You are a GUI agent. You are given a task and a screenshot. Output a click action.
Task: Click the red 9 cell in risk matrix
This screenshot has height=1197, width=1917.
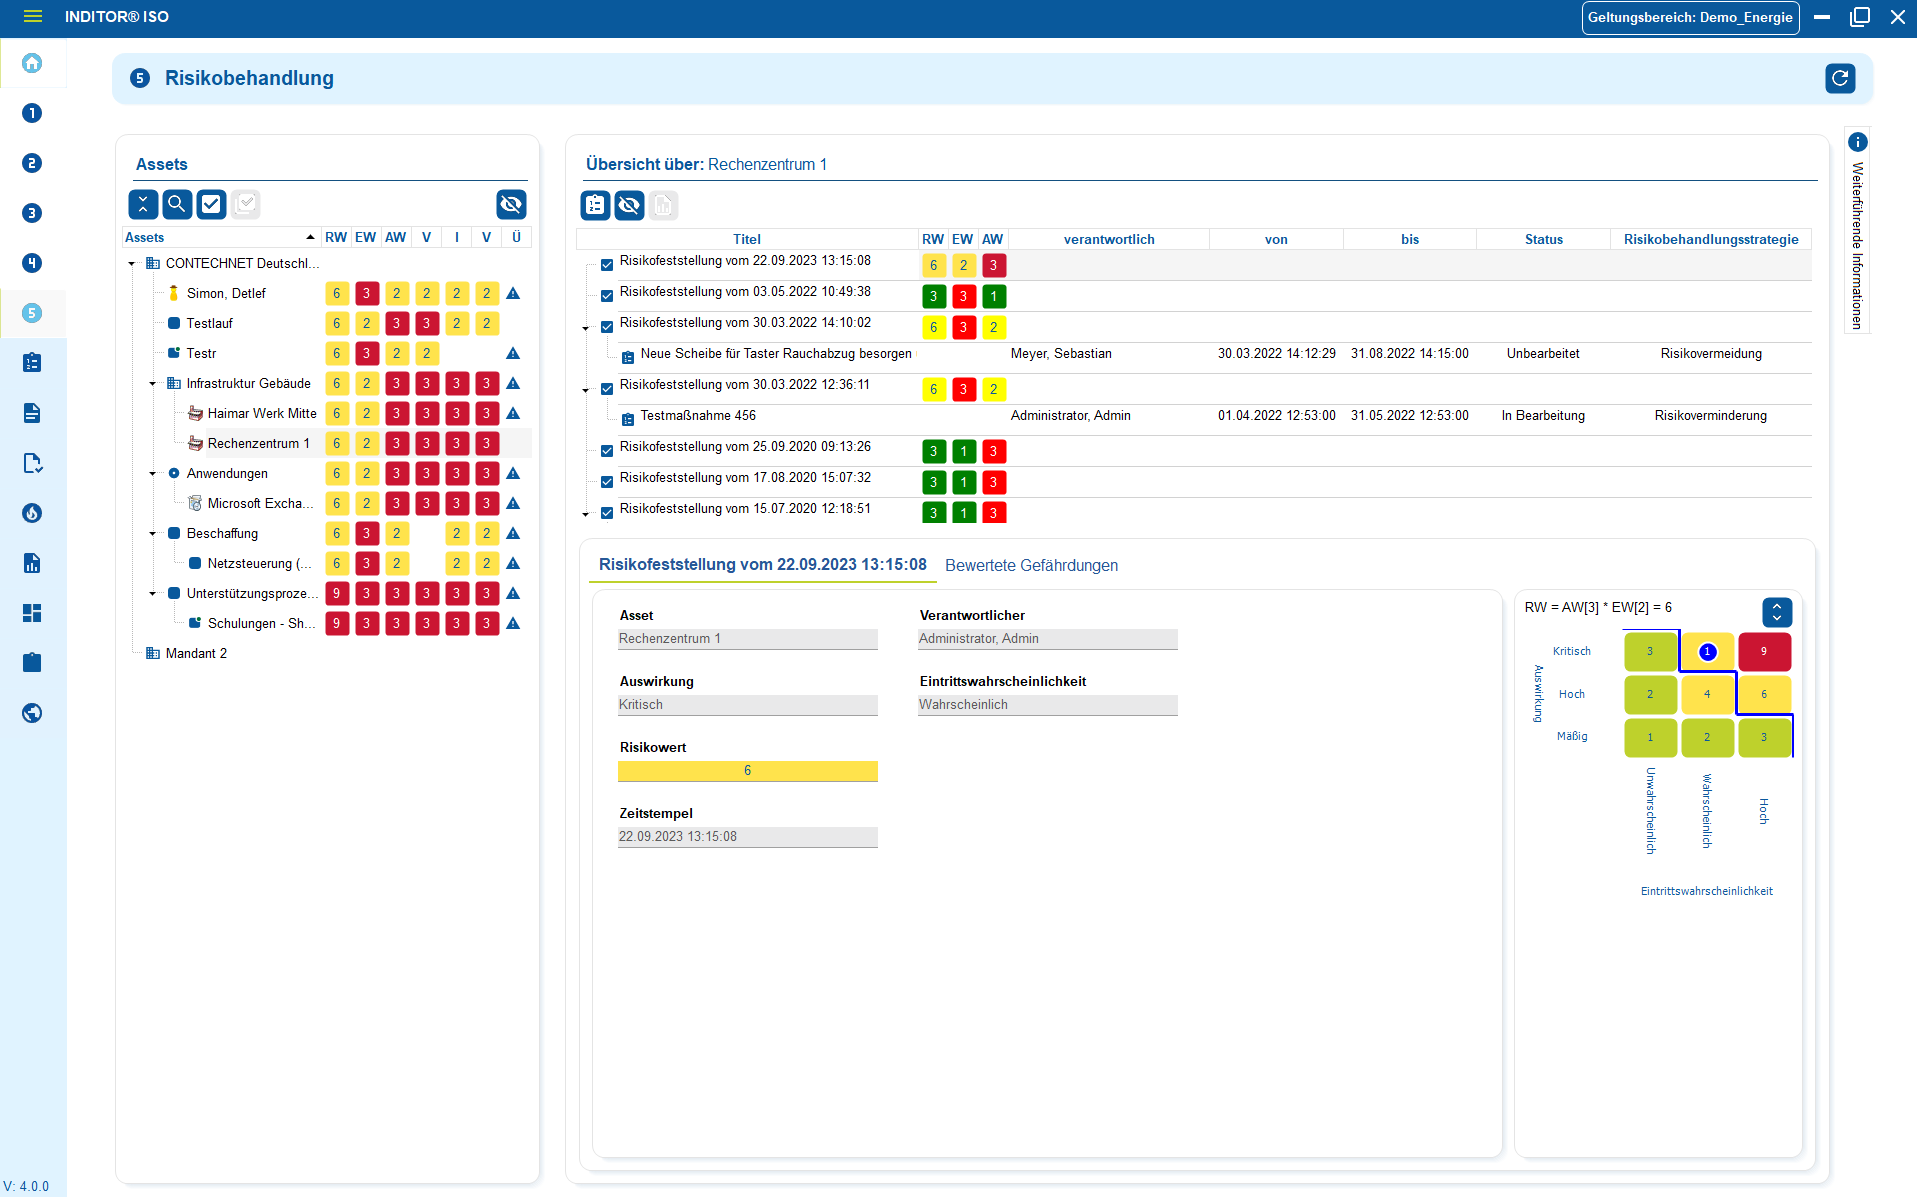click(x=1763, y=652)
